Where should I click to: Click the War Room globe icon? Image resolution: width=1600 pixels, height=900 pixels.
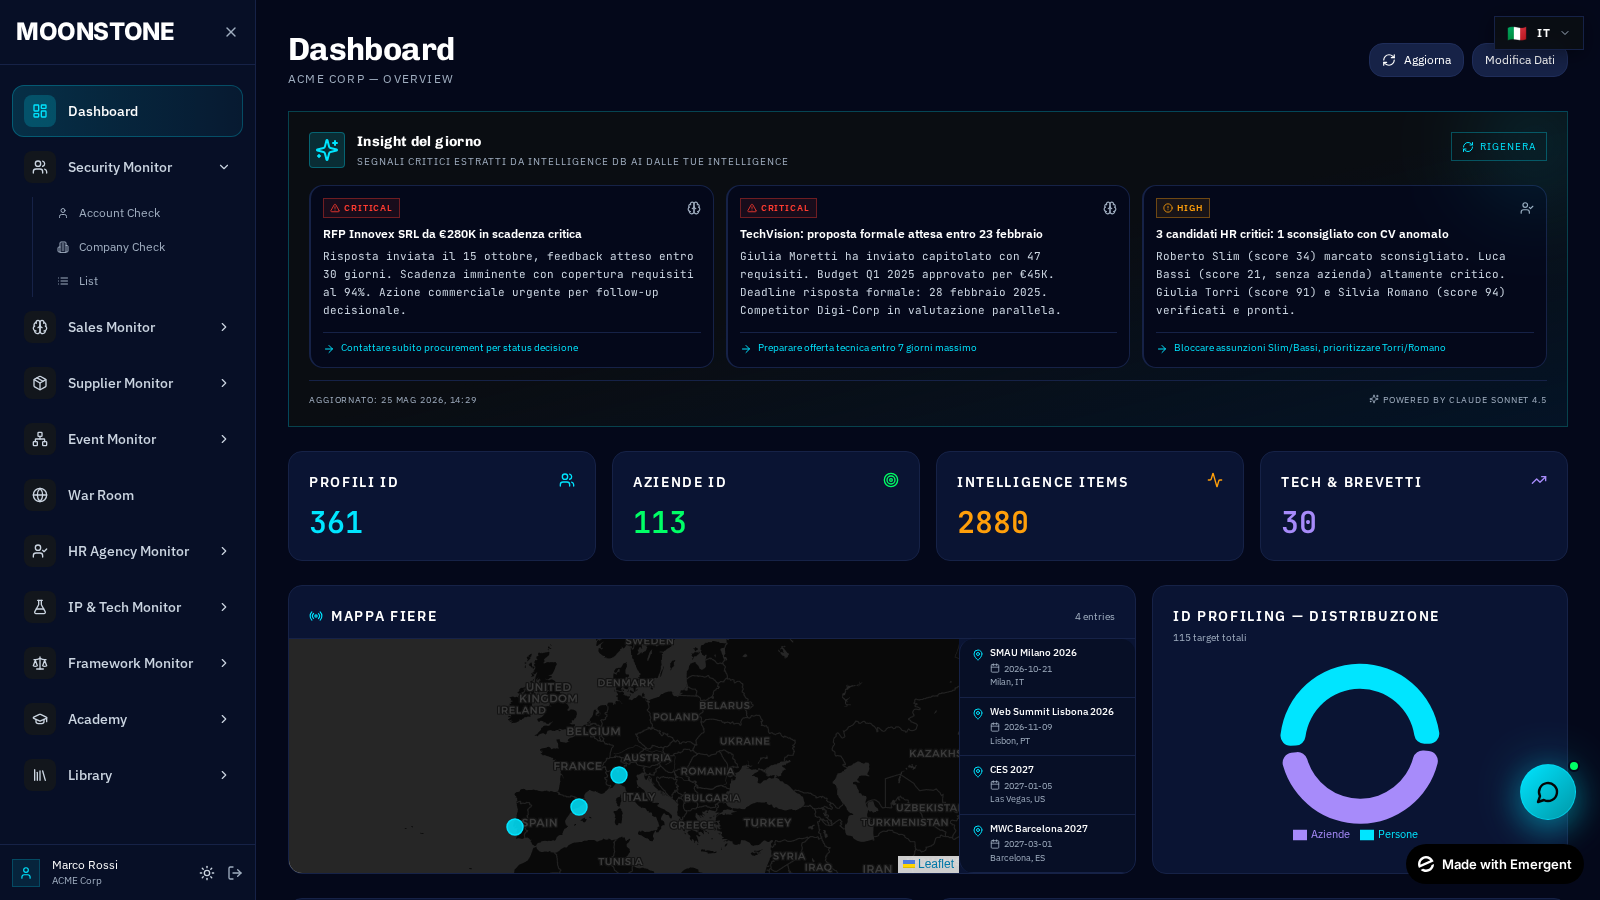[x=40, y=495]
